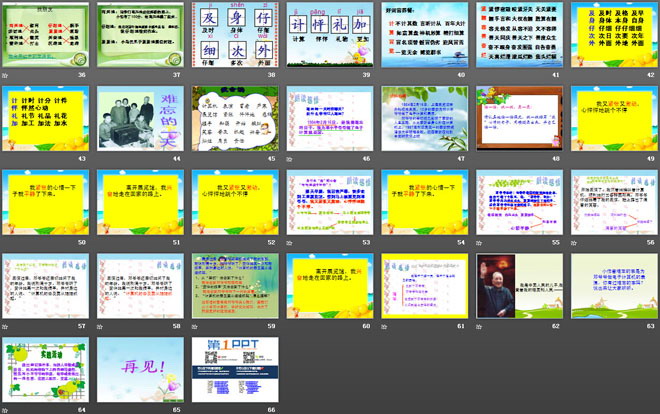Select slide 55 with the pink mind-map diagram
Image resolution: width=660 pixels, height=414 pixels.
tap(517, 201)
